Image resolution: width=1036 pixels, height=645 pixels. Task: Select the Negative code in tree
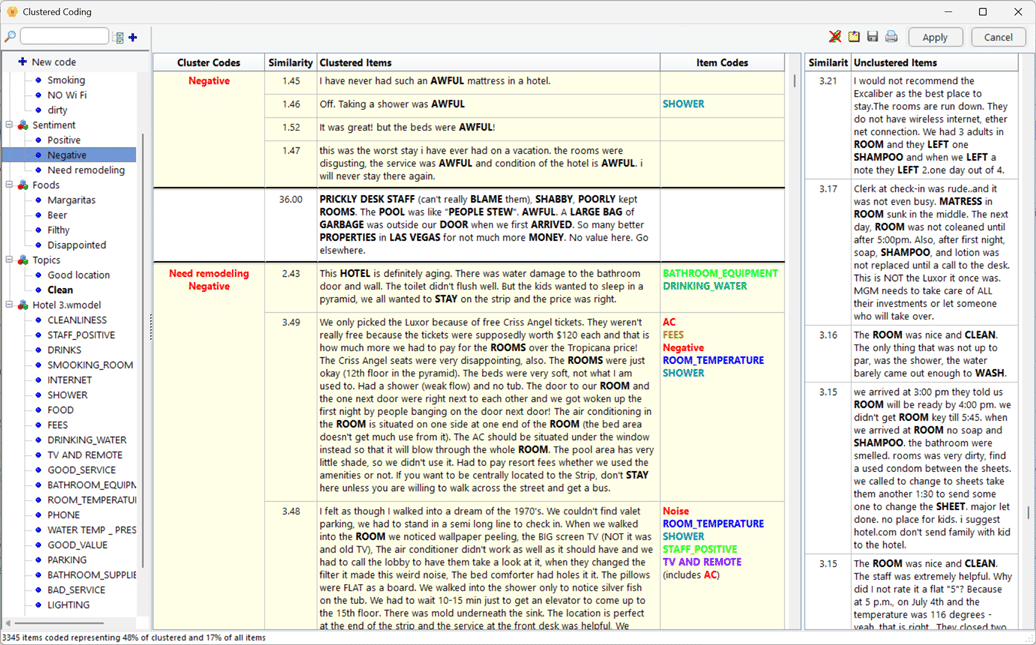(67, 155)
